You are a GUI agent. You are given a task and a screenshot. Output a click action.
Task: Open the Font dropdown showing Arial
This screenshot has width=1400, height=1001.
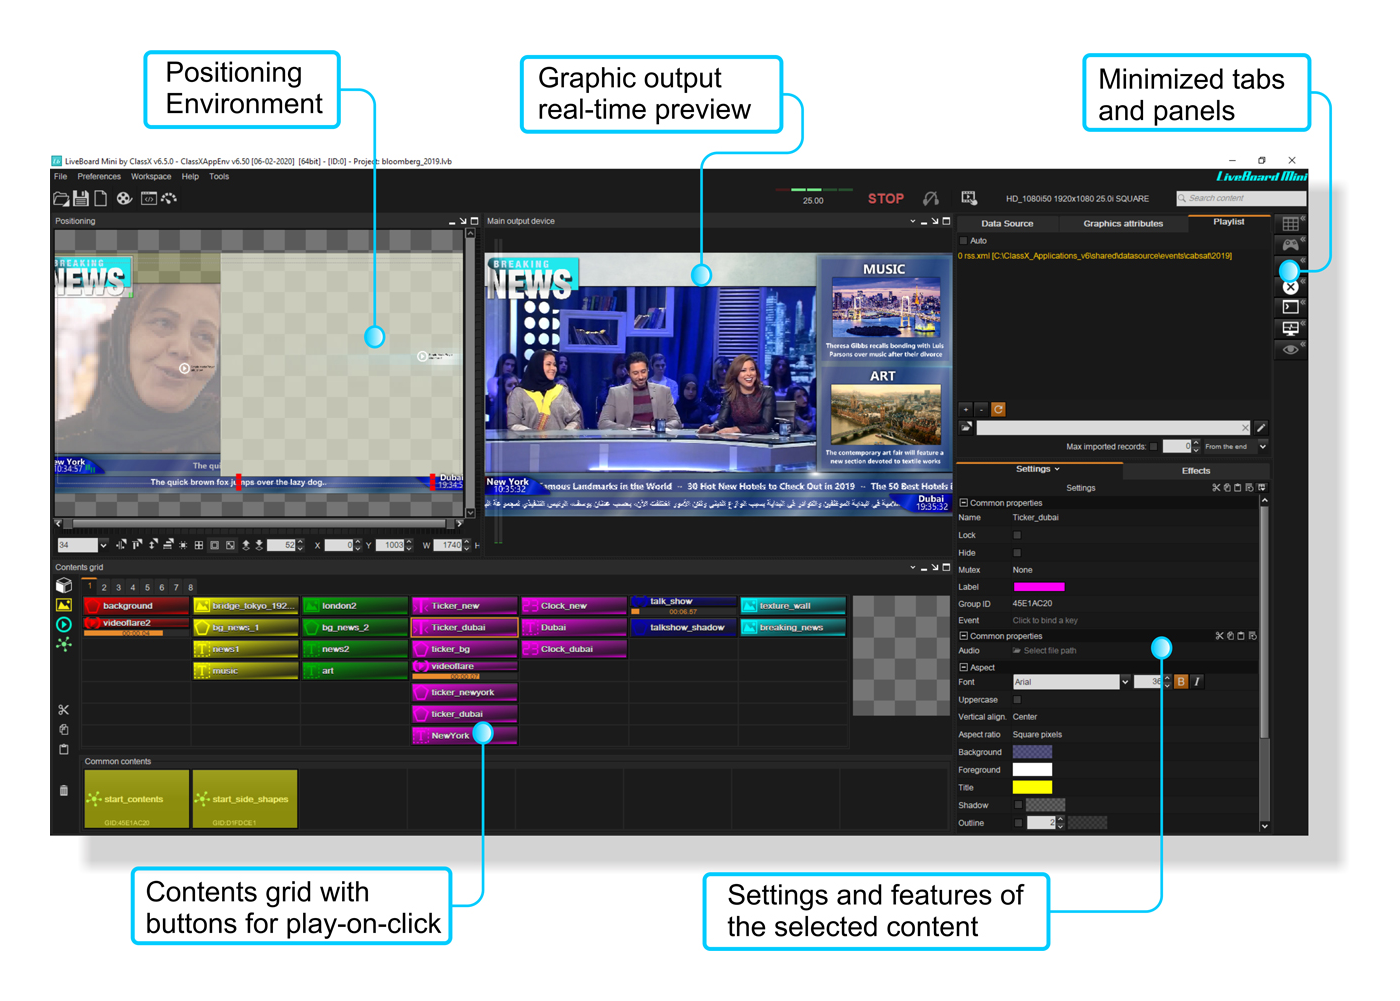1125,682
